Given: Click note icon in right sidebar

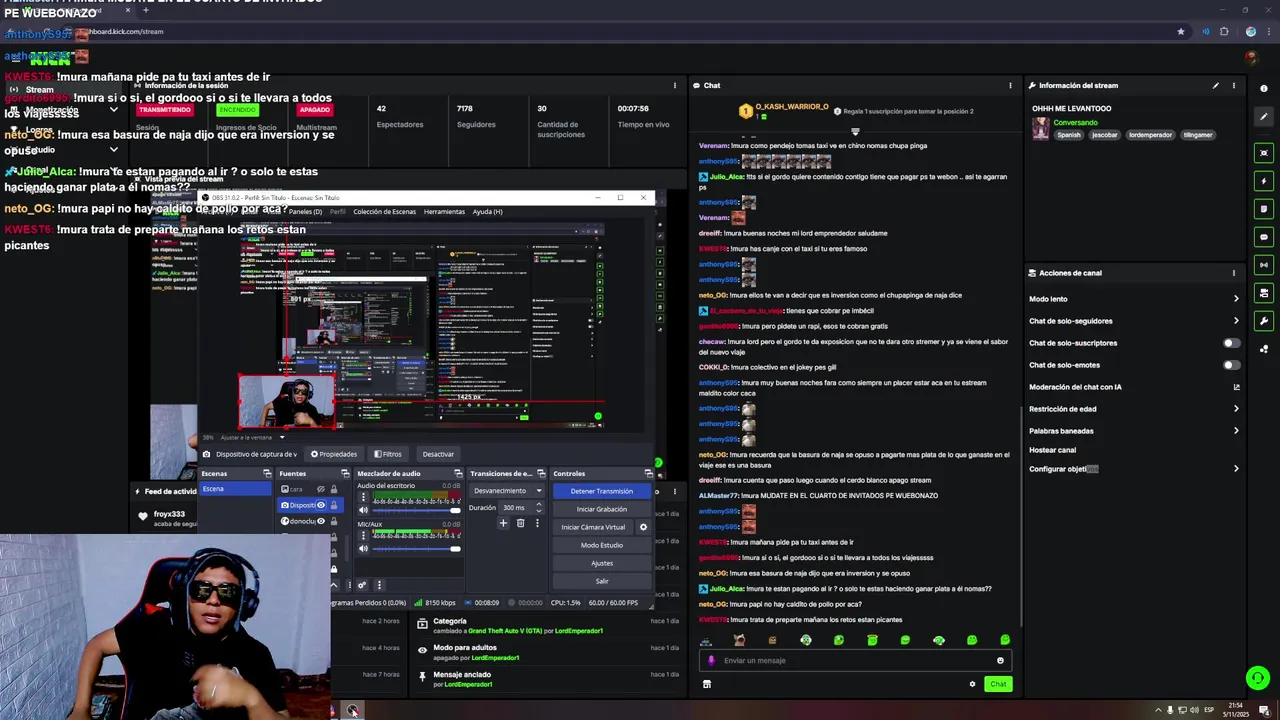Looking at the screenshot, I should point(1264,209).
